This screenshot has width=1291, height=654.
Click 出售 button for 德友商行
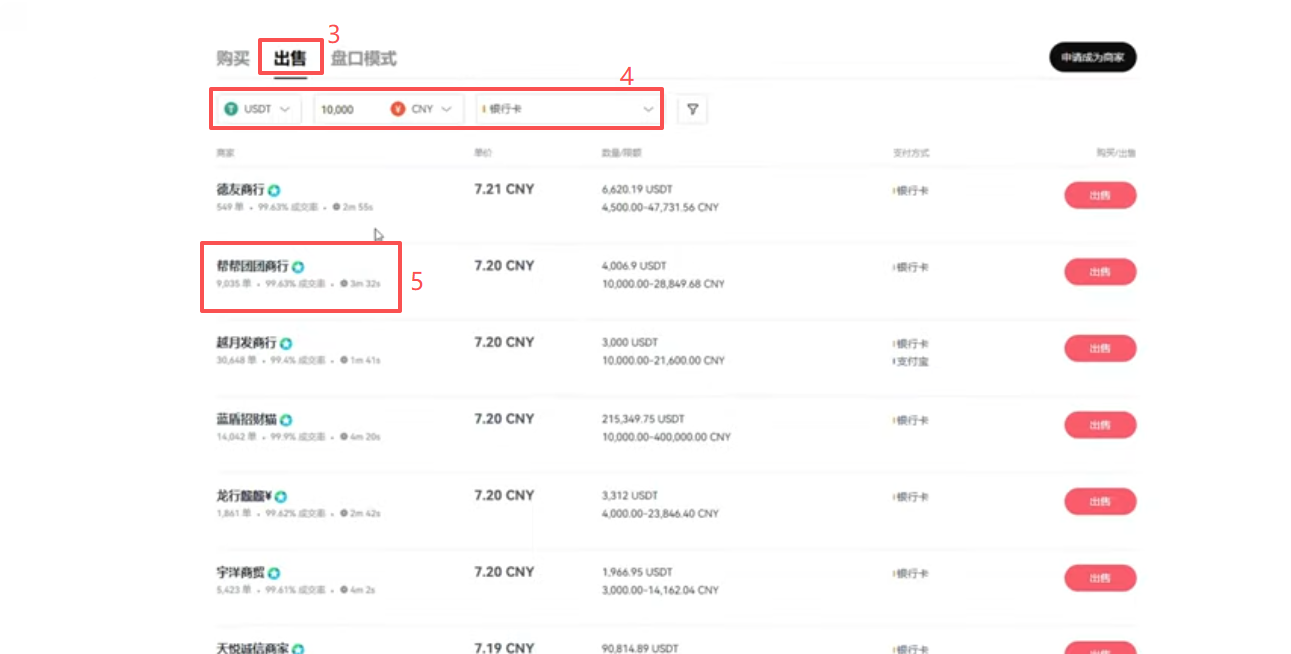1100,195
